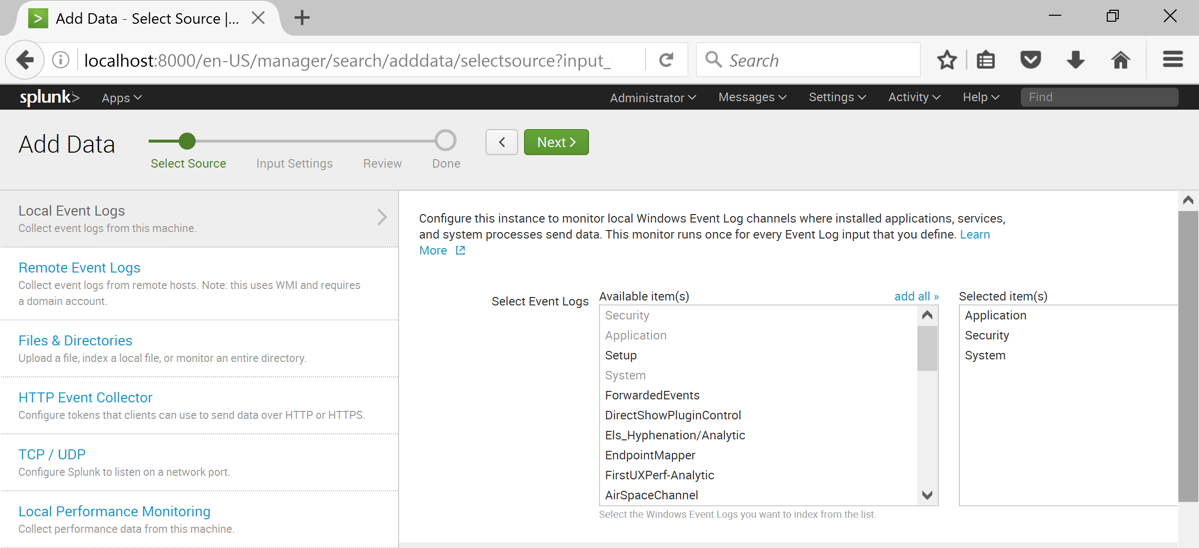The width and height of the screenshot is (1199, 548).
Task: Reload the page with refresh icon
Action: 666,60
